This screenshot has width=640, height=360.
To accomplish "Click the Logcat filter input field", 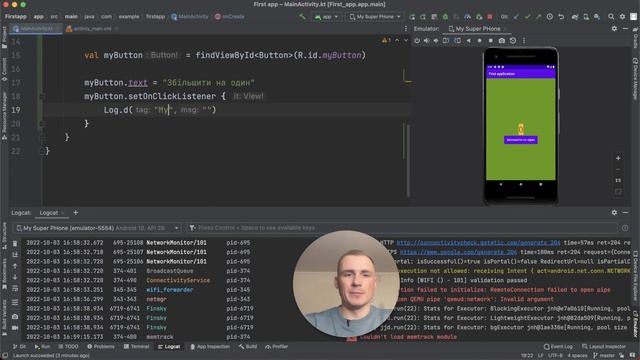I will [x=402, y=228].
